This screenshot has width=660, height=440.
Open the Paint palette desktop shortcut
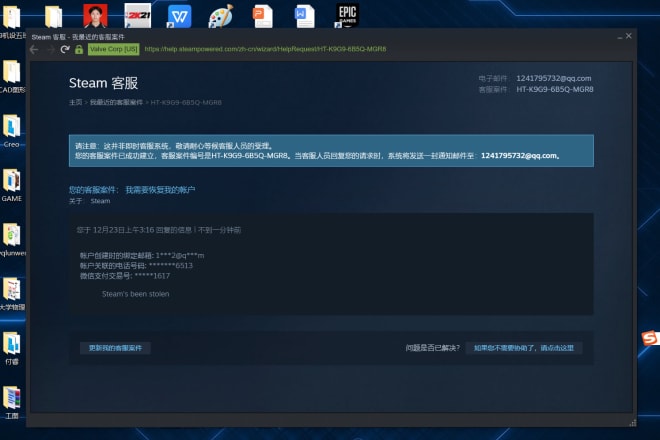221,16
